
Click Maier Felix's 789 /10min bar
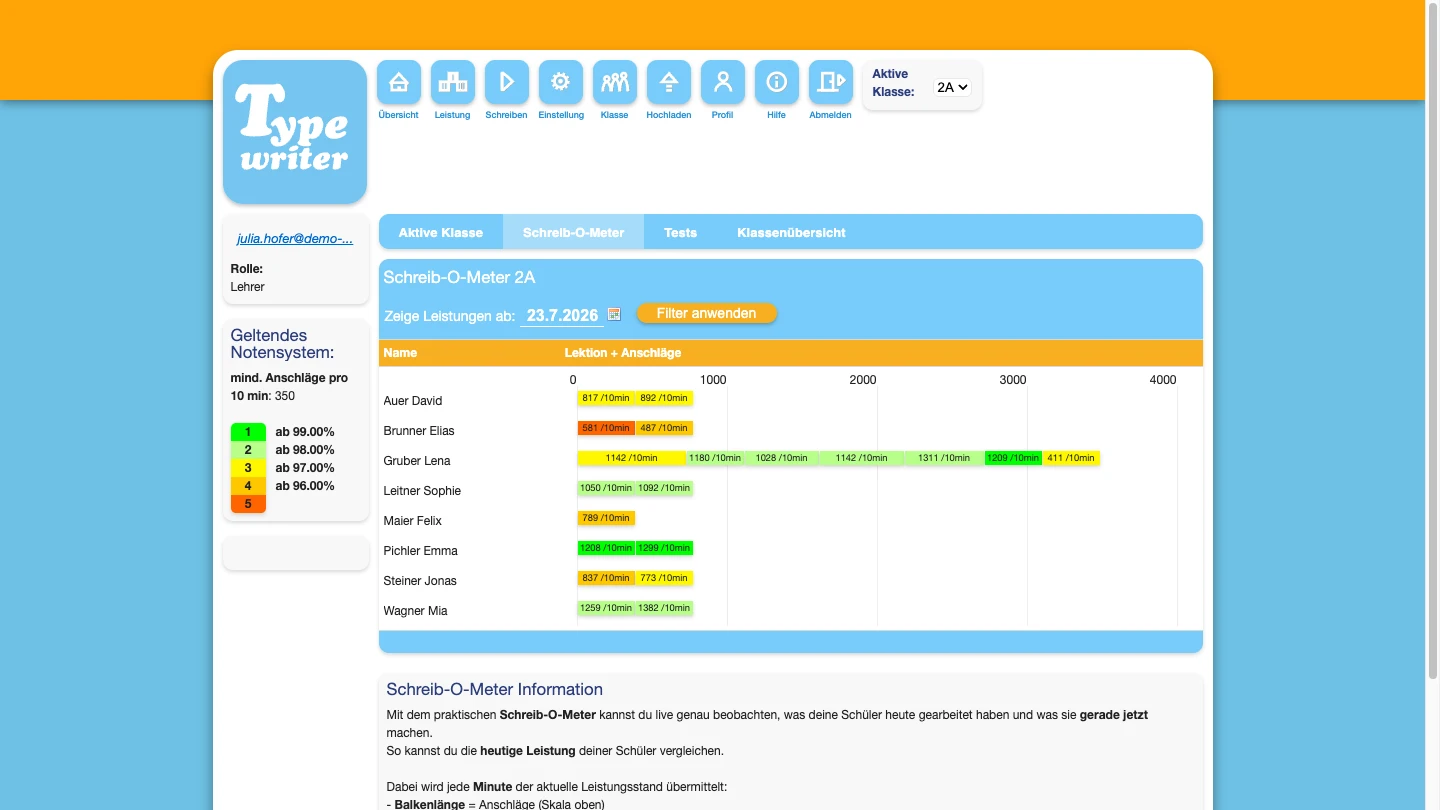pos(606,518)
